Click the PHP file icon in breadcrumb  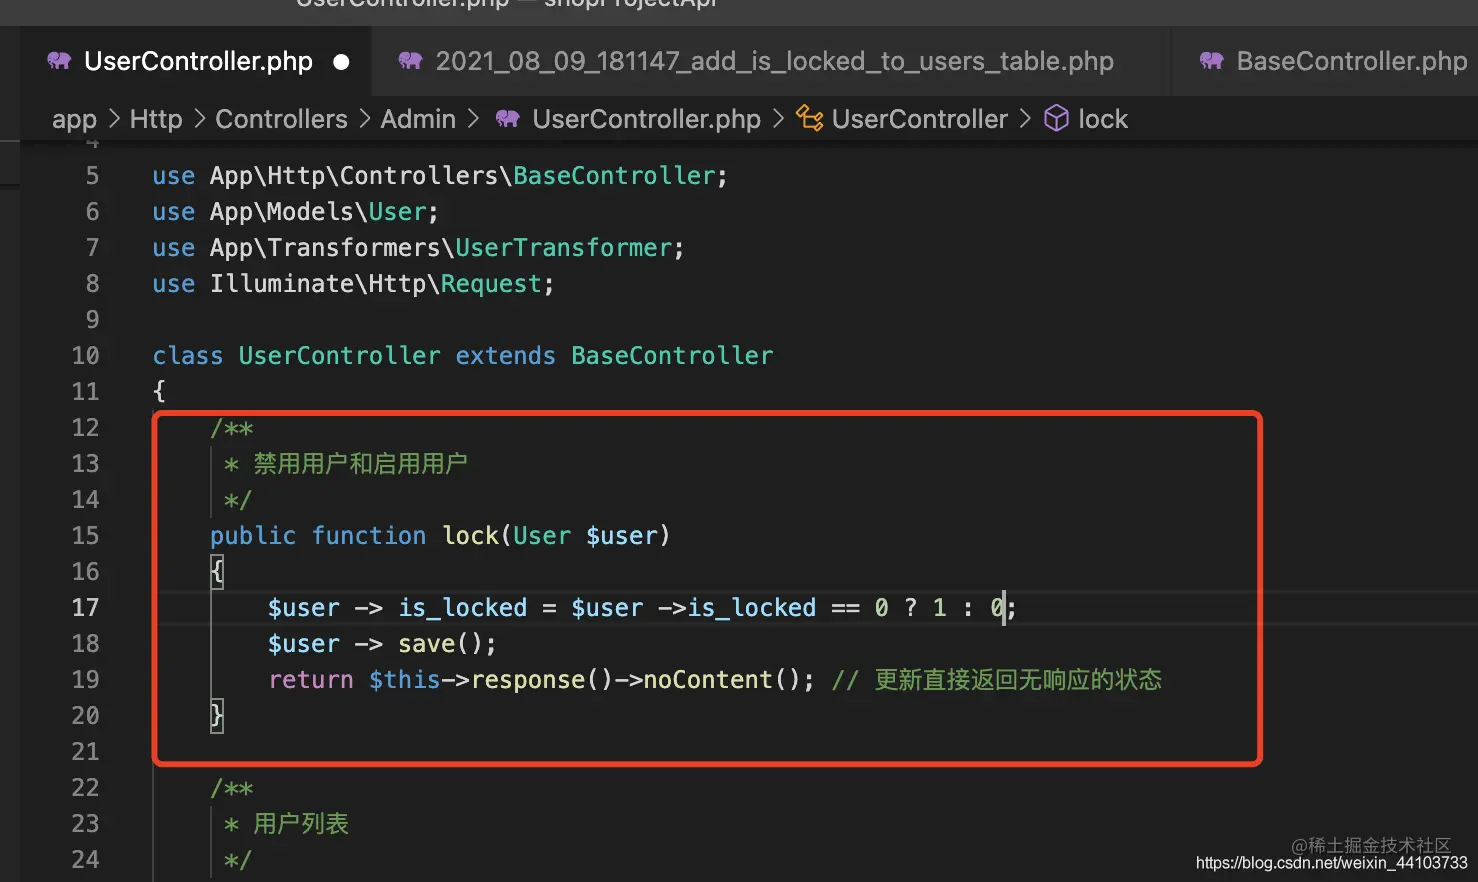pyautogui.click(x=508, y=119)
